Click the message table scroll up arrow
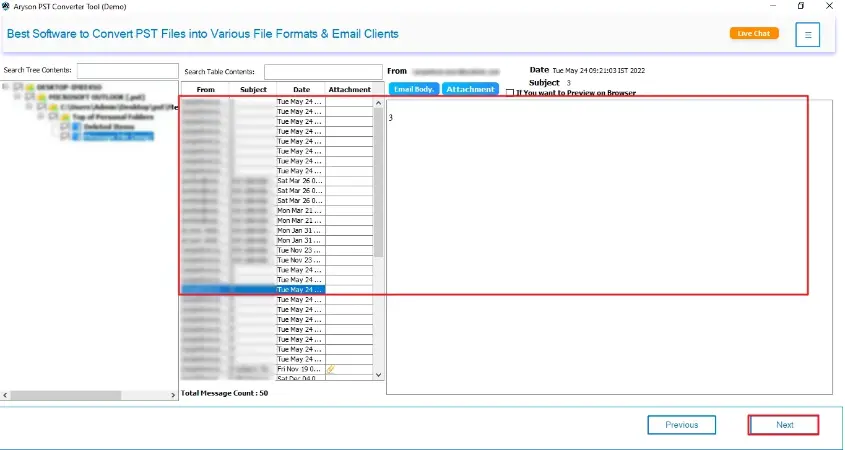The height and width of the screenshot is (450, 845). (378, 103)
